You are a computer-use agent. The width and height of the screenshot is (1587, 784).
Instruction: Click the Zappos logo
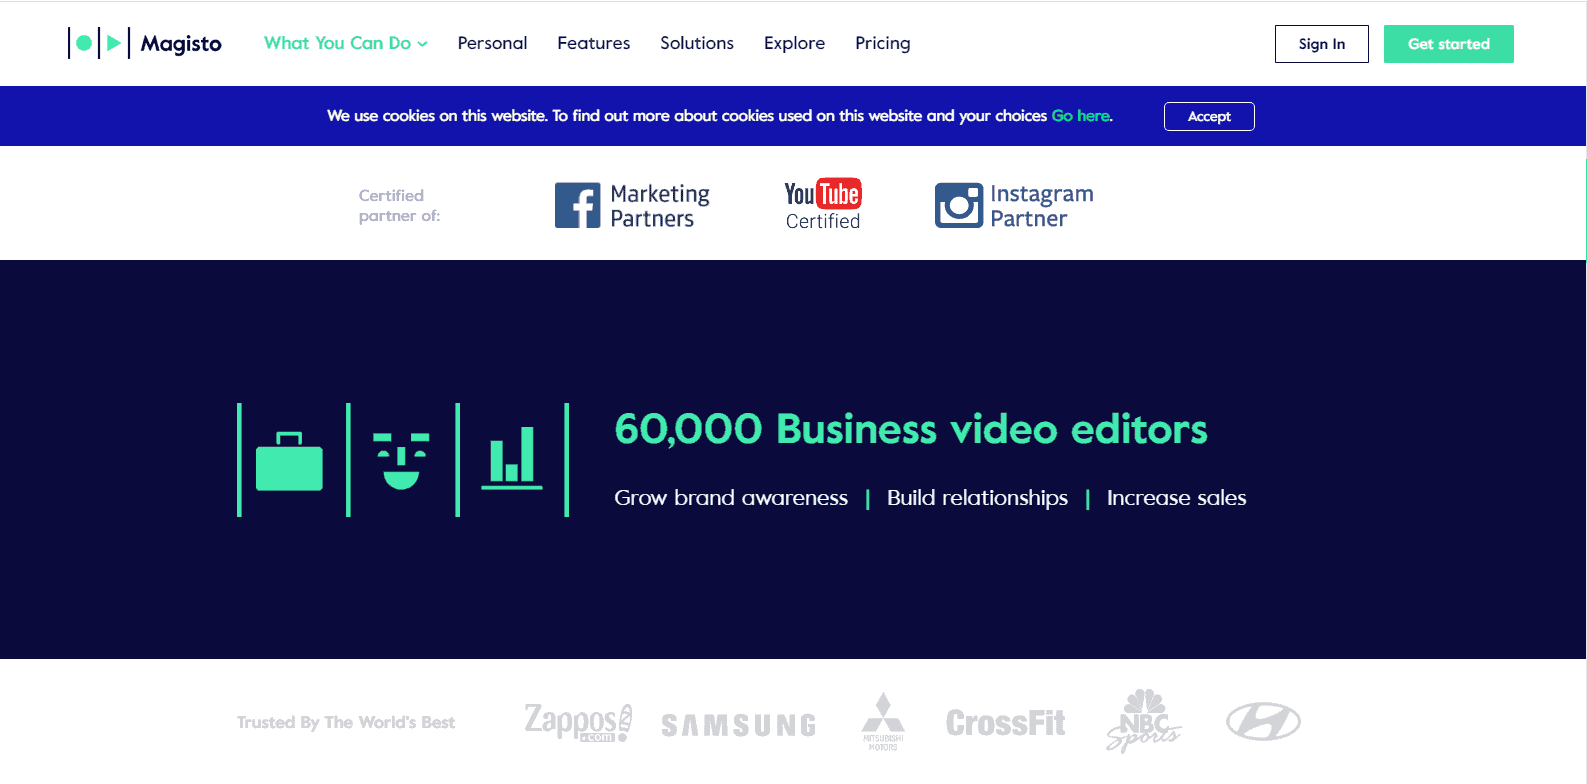(x=578, y=722)
